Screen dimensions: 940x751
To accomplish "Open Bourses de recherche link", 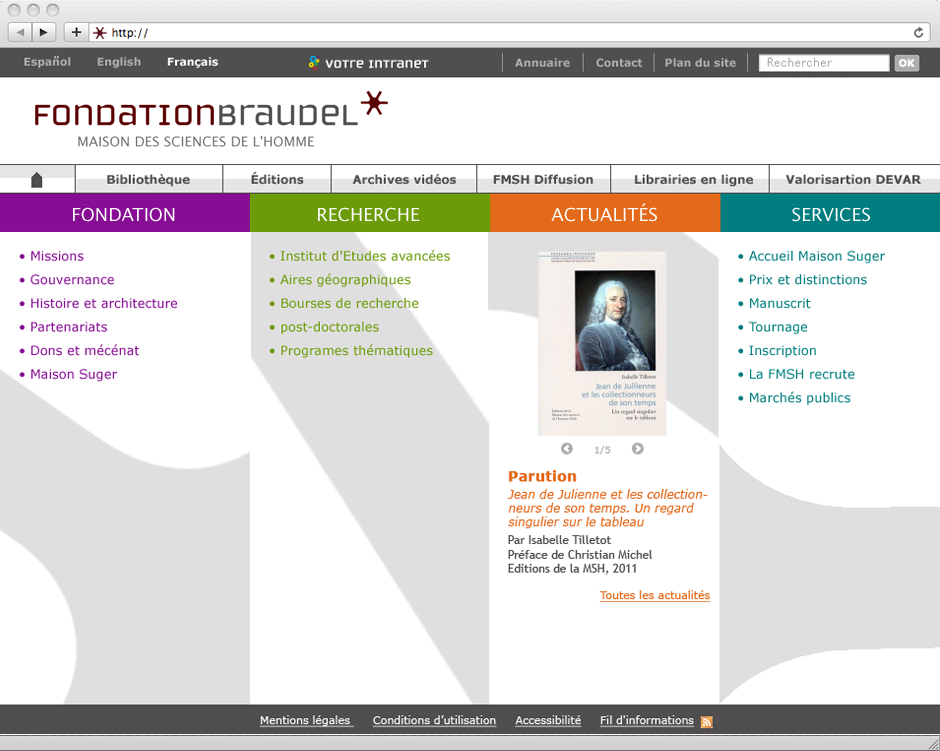I will click(350, 303).
